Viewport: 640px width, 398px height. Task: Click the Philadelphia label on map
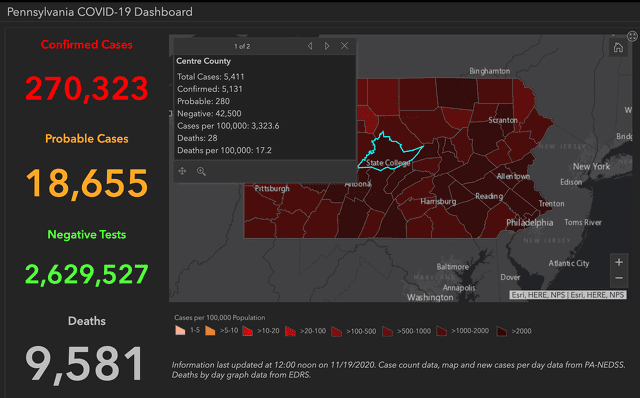click(x=529, y=222)
